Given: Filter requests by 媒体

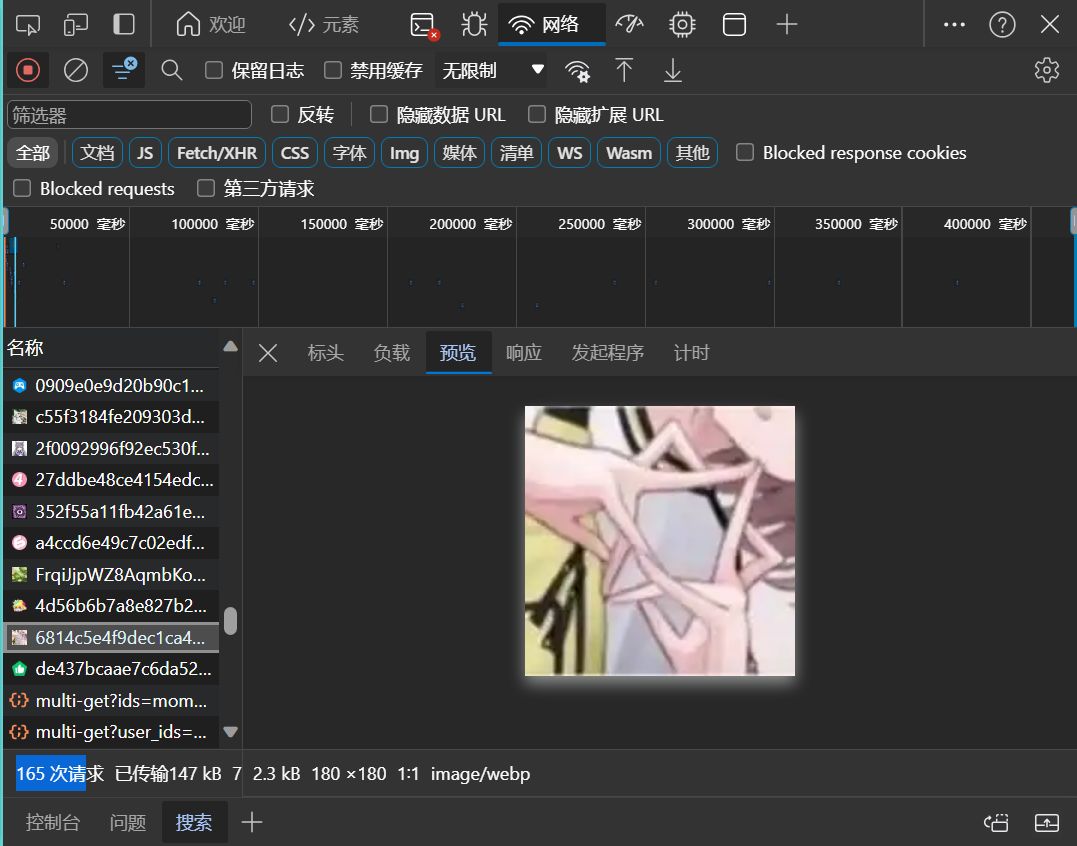Looking at the screenshot, I should 460,152.
